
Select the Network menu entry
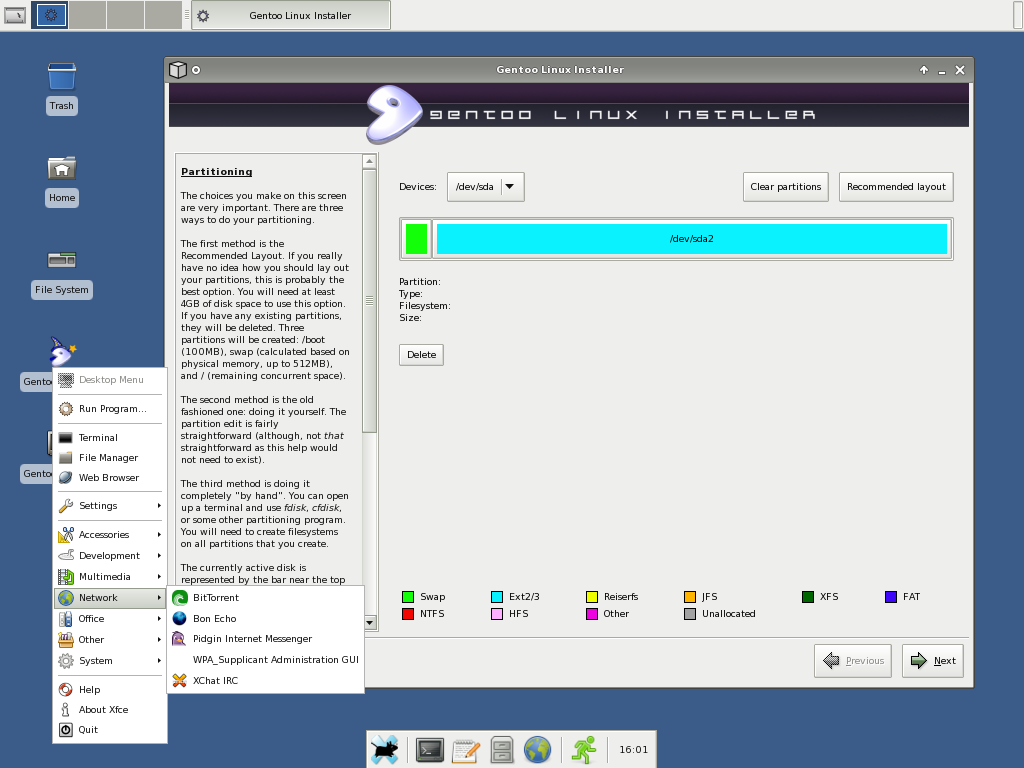(x=109, y=598)
